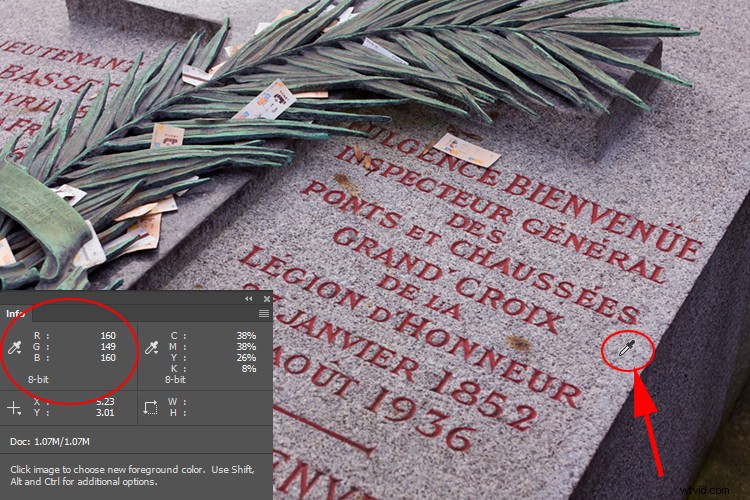Collapse the Info panel with the double-arrow icon
The image size is (750, 500).
[x=249, y=299]
